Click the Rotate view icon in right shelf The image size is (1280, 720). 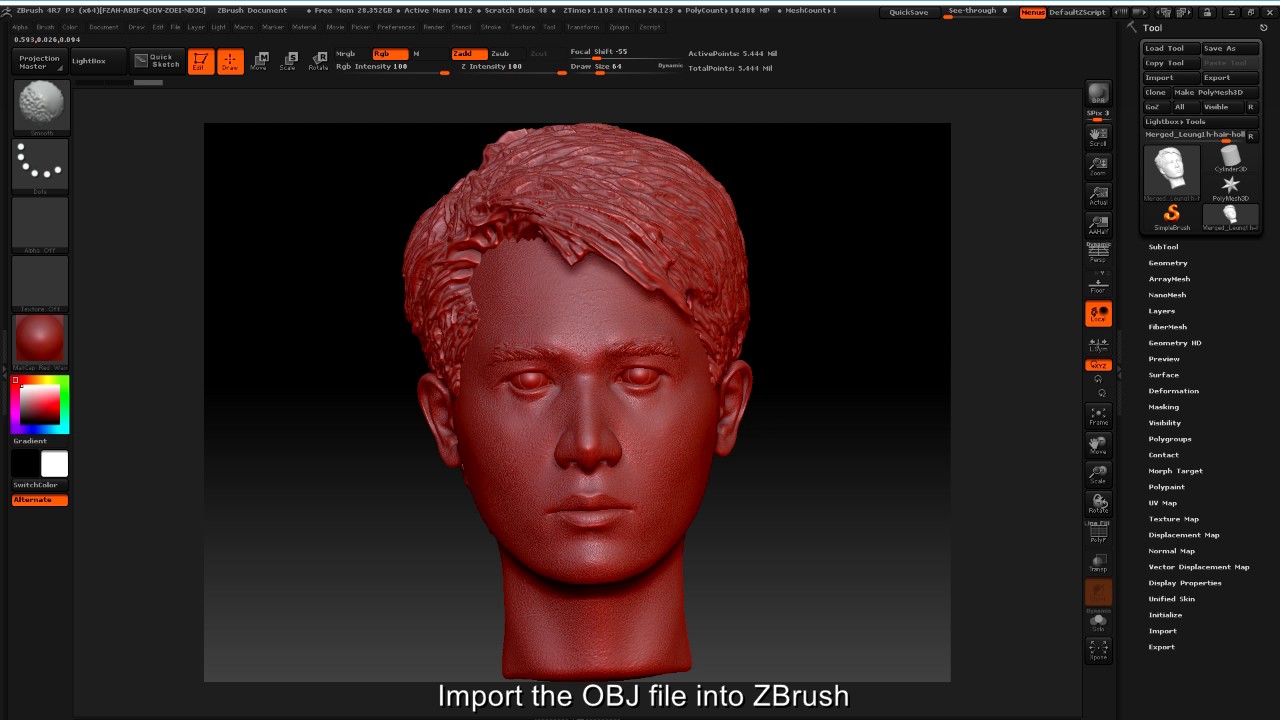pos(1098,503)
